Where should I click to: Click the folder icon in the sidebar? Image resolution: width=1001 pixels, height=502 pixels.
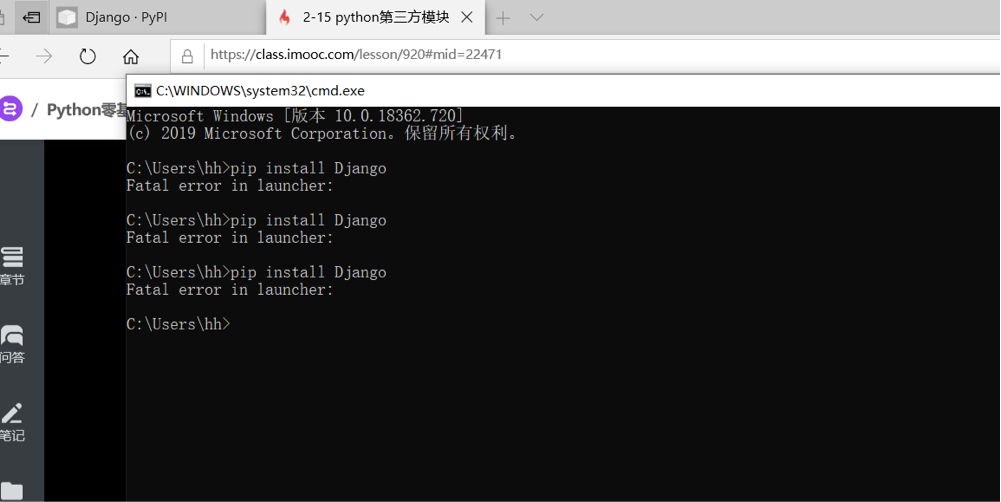coord(12,491)
